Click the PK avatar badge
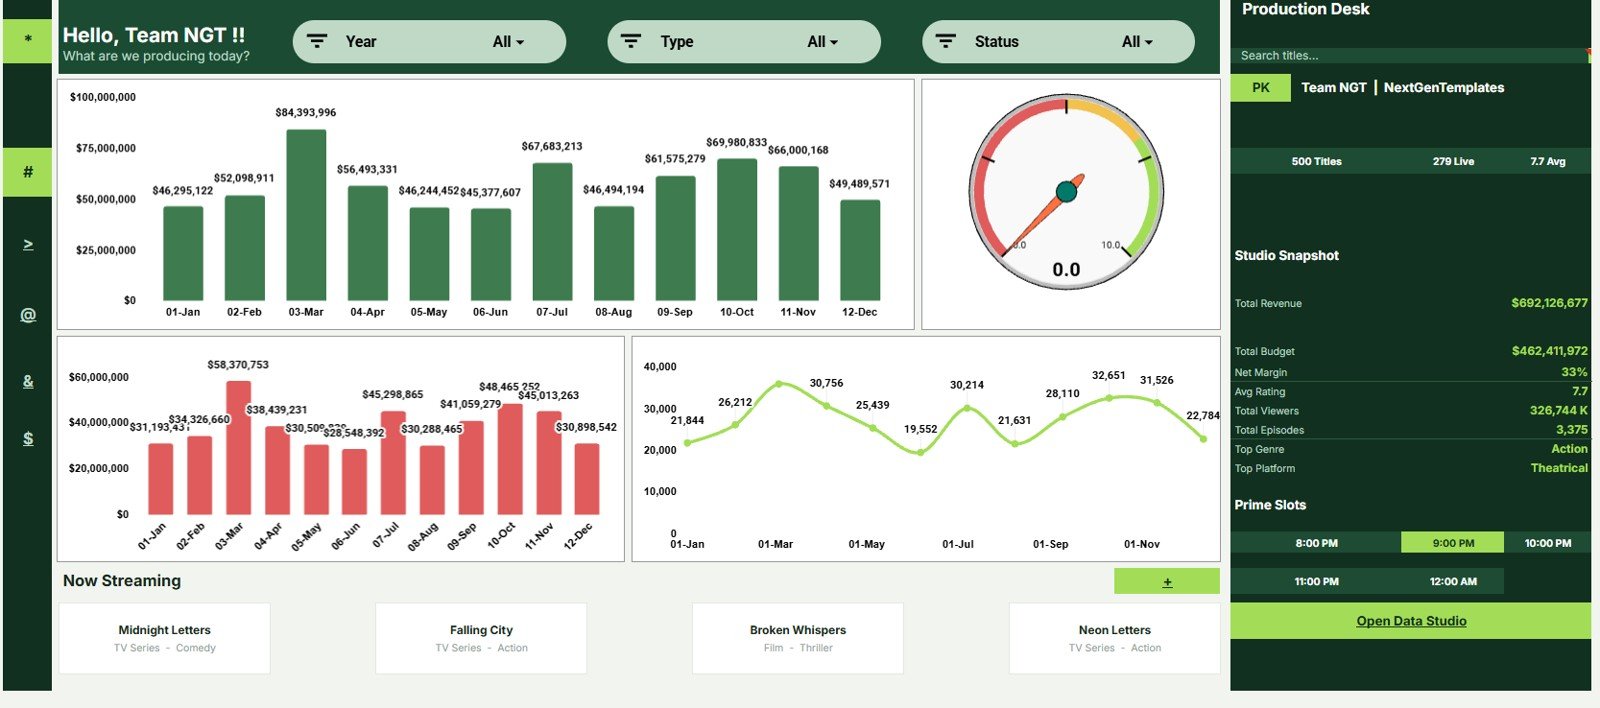The image size is (1600, 708). pos(1261,87)
